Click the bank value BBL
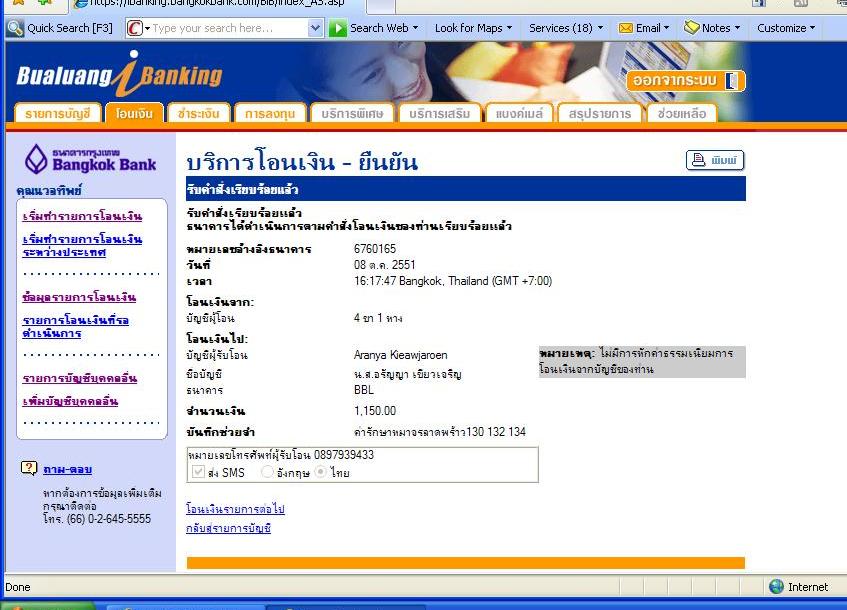 coord(364,390)
